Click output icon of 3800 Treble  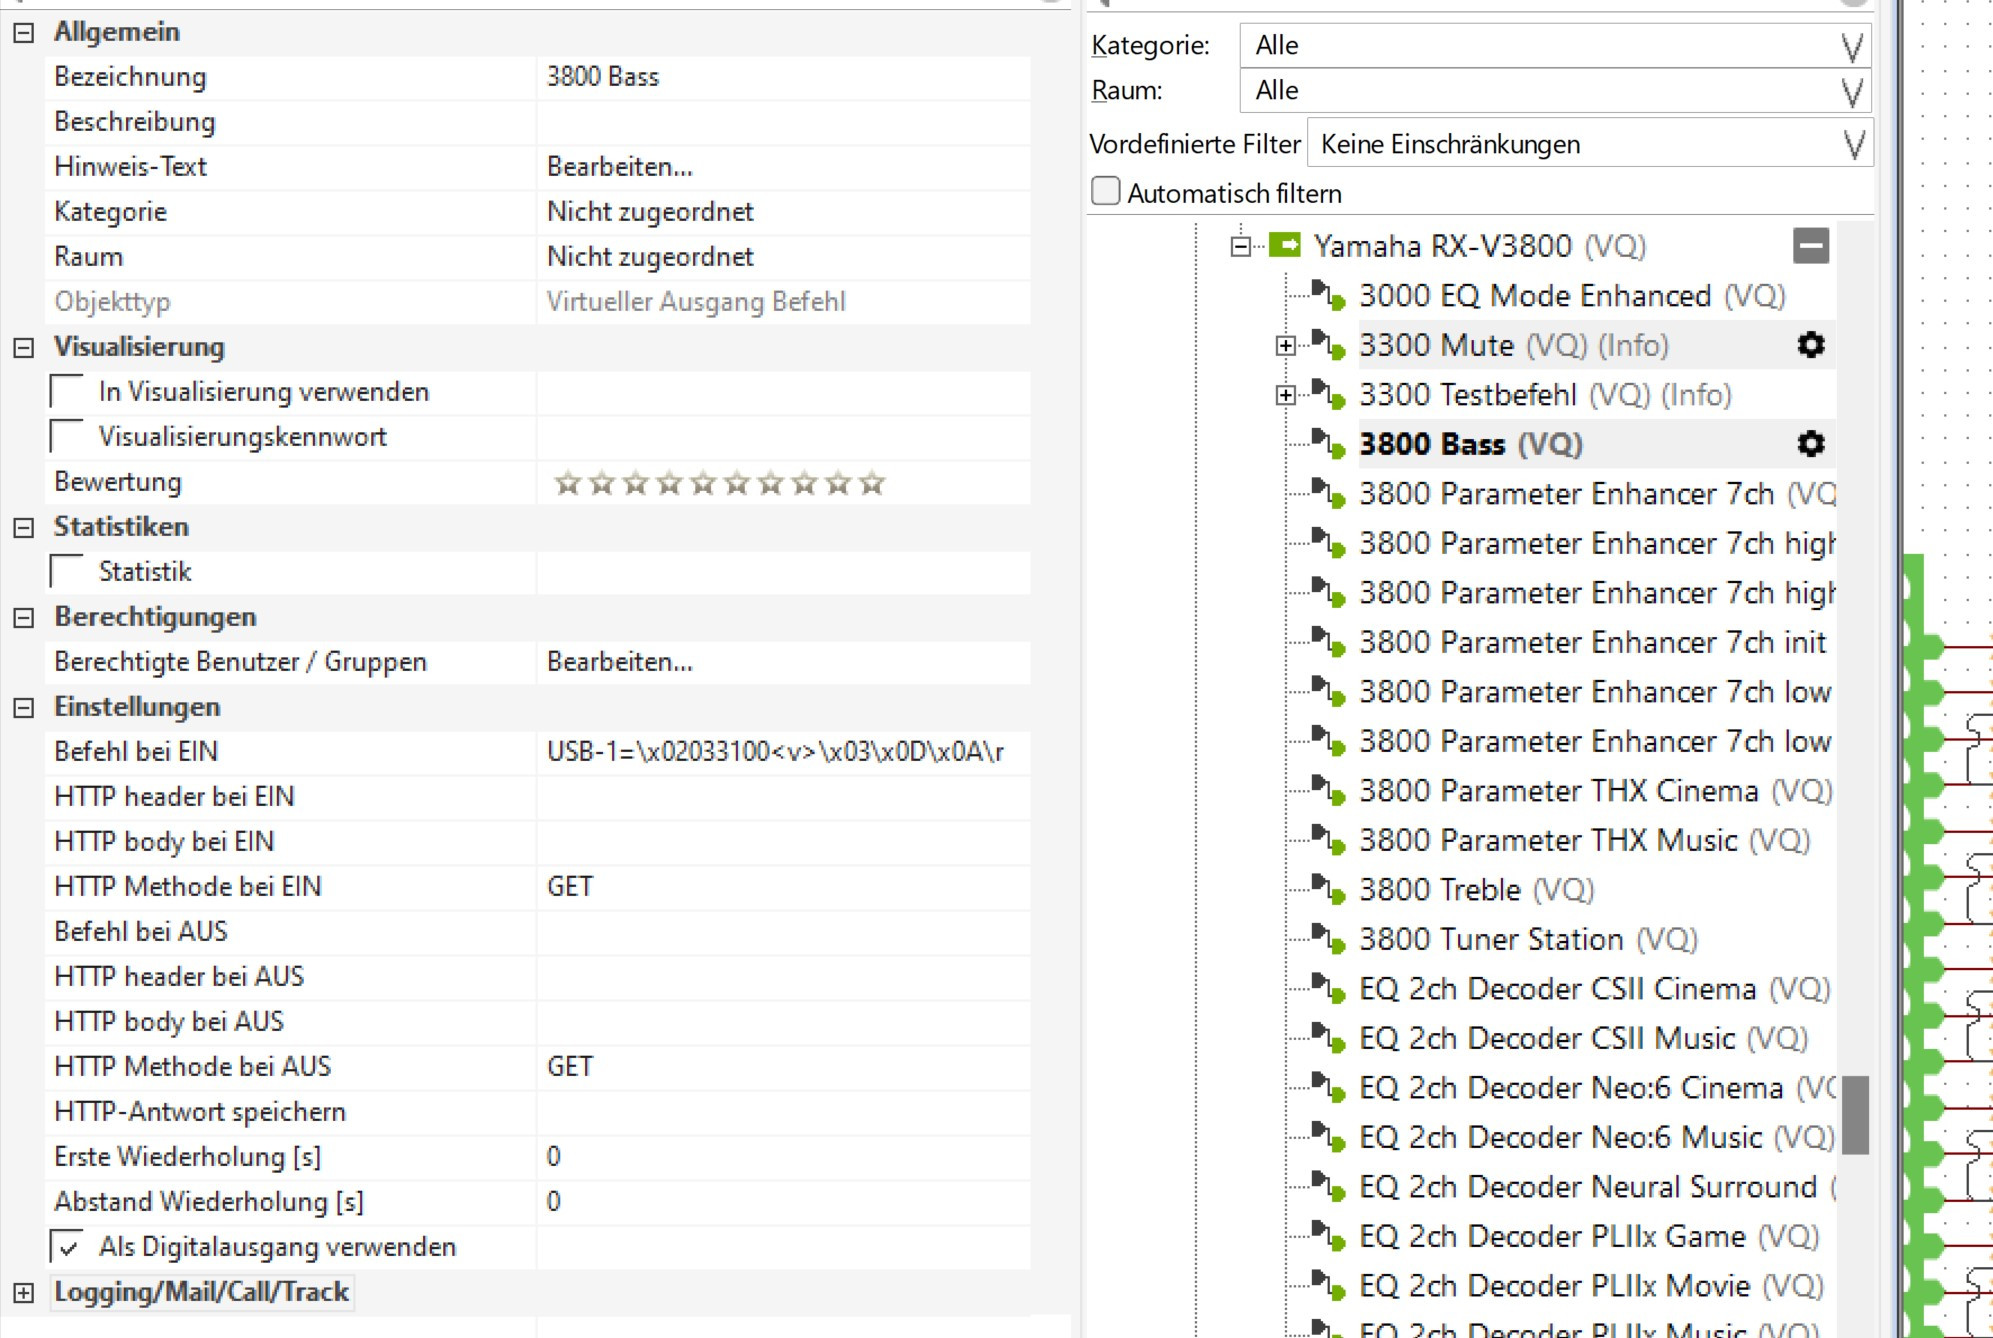1329,889
